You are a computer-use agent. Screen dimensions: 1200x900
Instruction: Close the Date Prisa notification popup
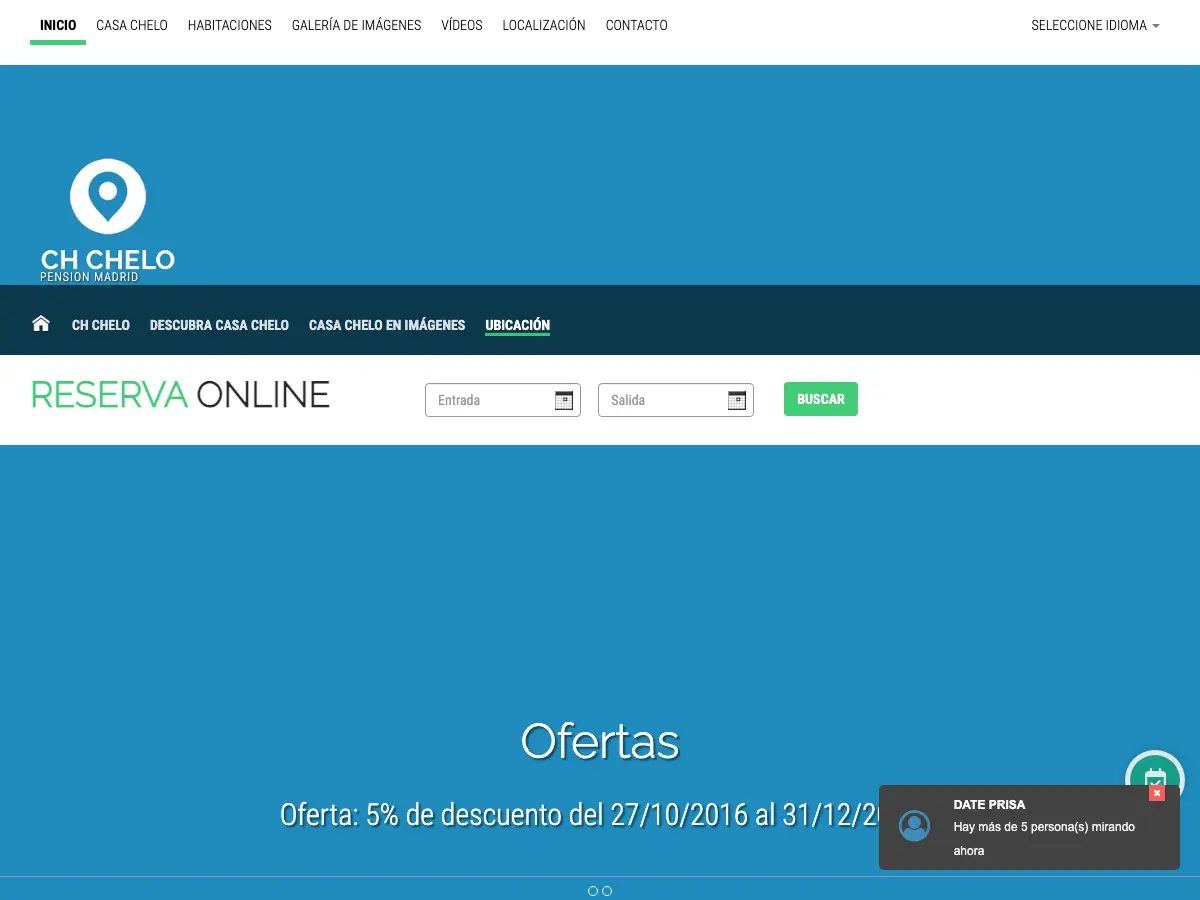(x=1157, y=793)
